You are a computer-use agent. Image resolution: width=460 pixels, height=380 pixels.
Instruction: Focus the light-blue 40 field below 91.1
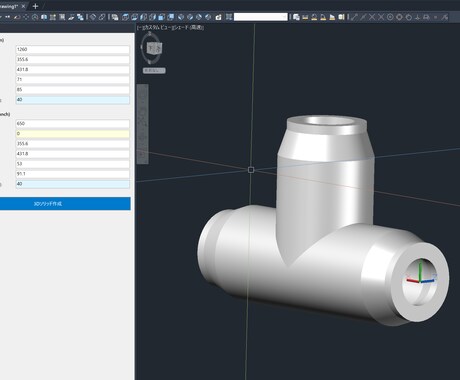[x=73, y=184]
